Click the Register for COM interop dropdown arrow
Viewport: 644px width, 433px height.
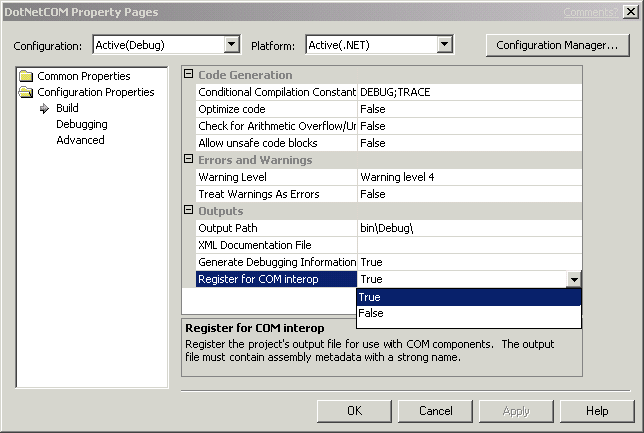573,280
